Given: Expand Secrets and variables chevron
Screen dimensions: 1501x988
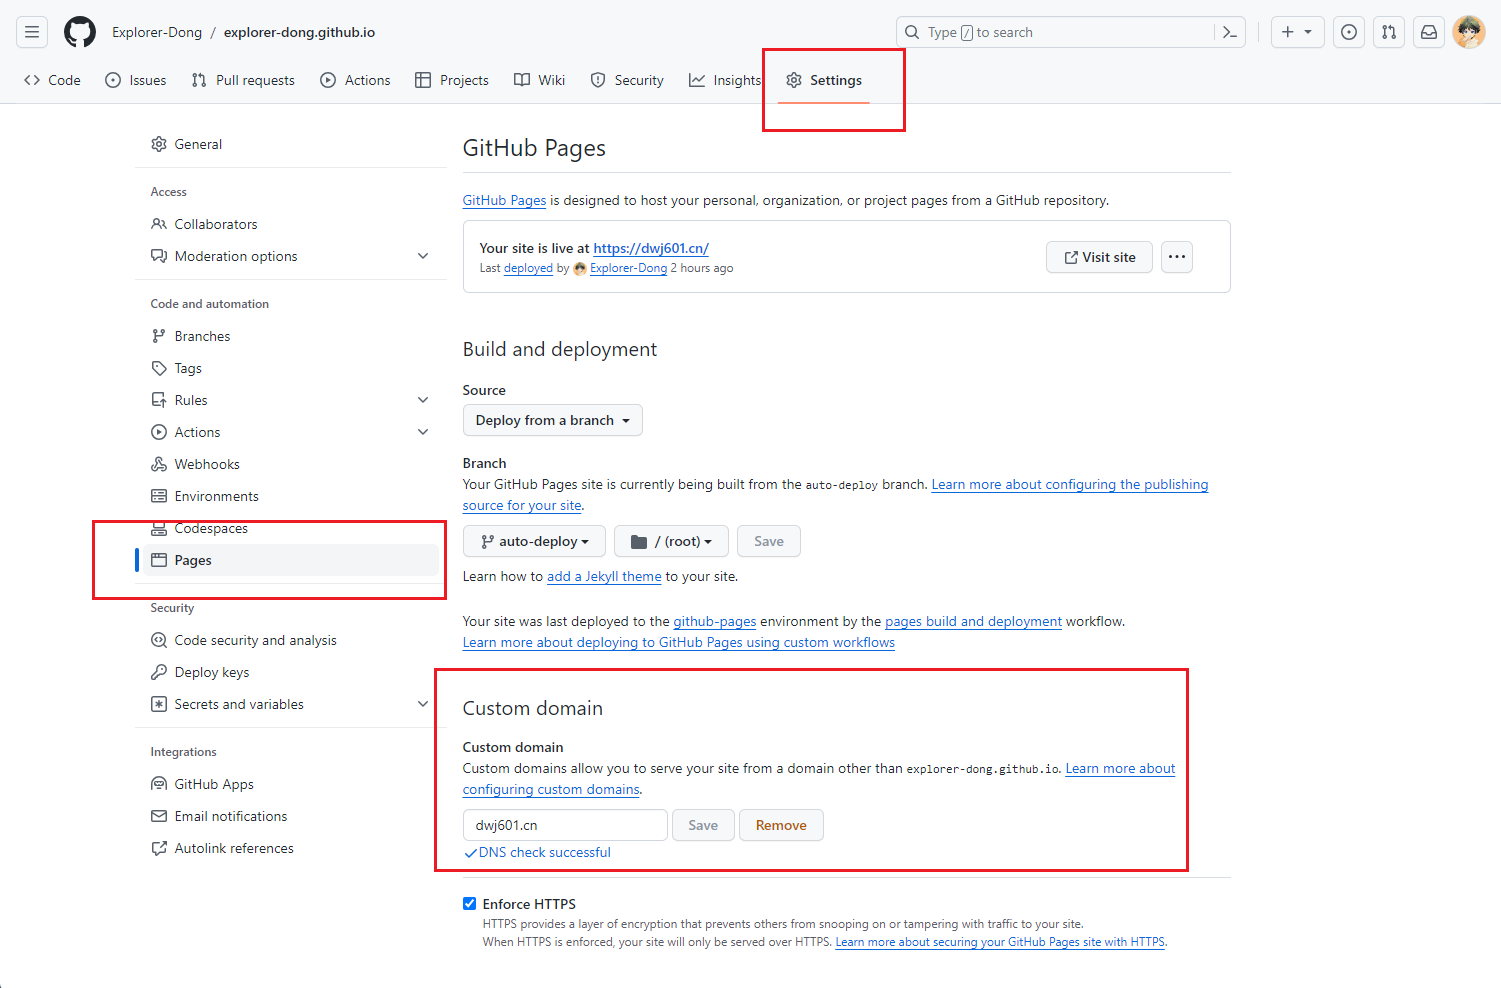Looking at the screenshot, I should (x=423, y=704).
